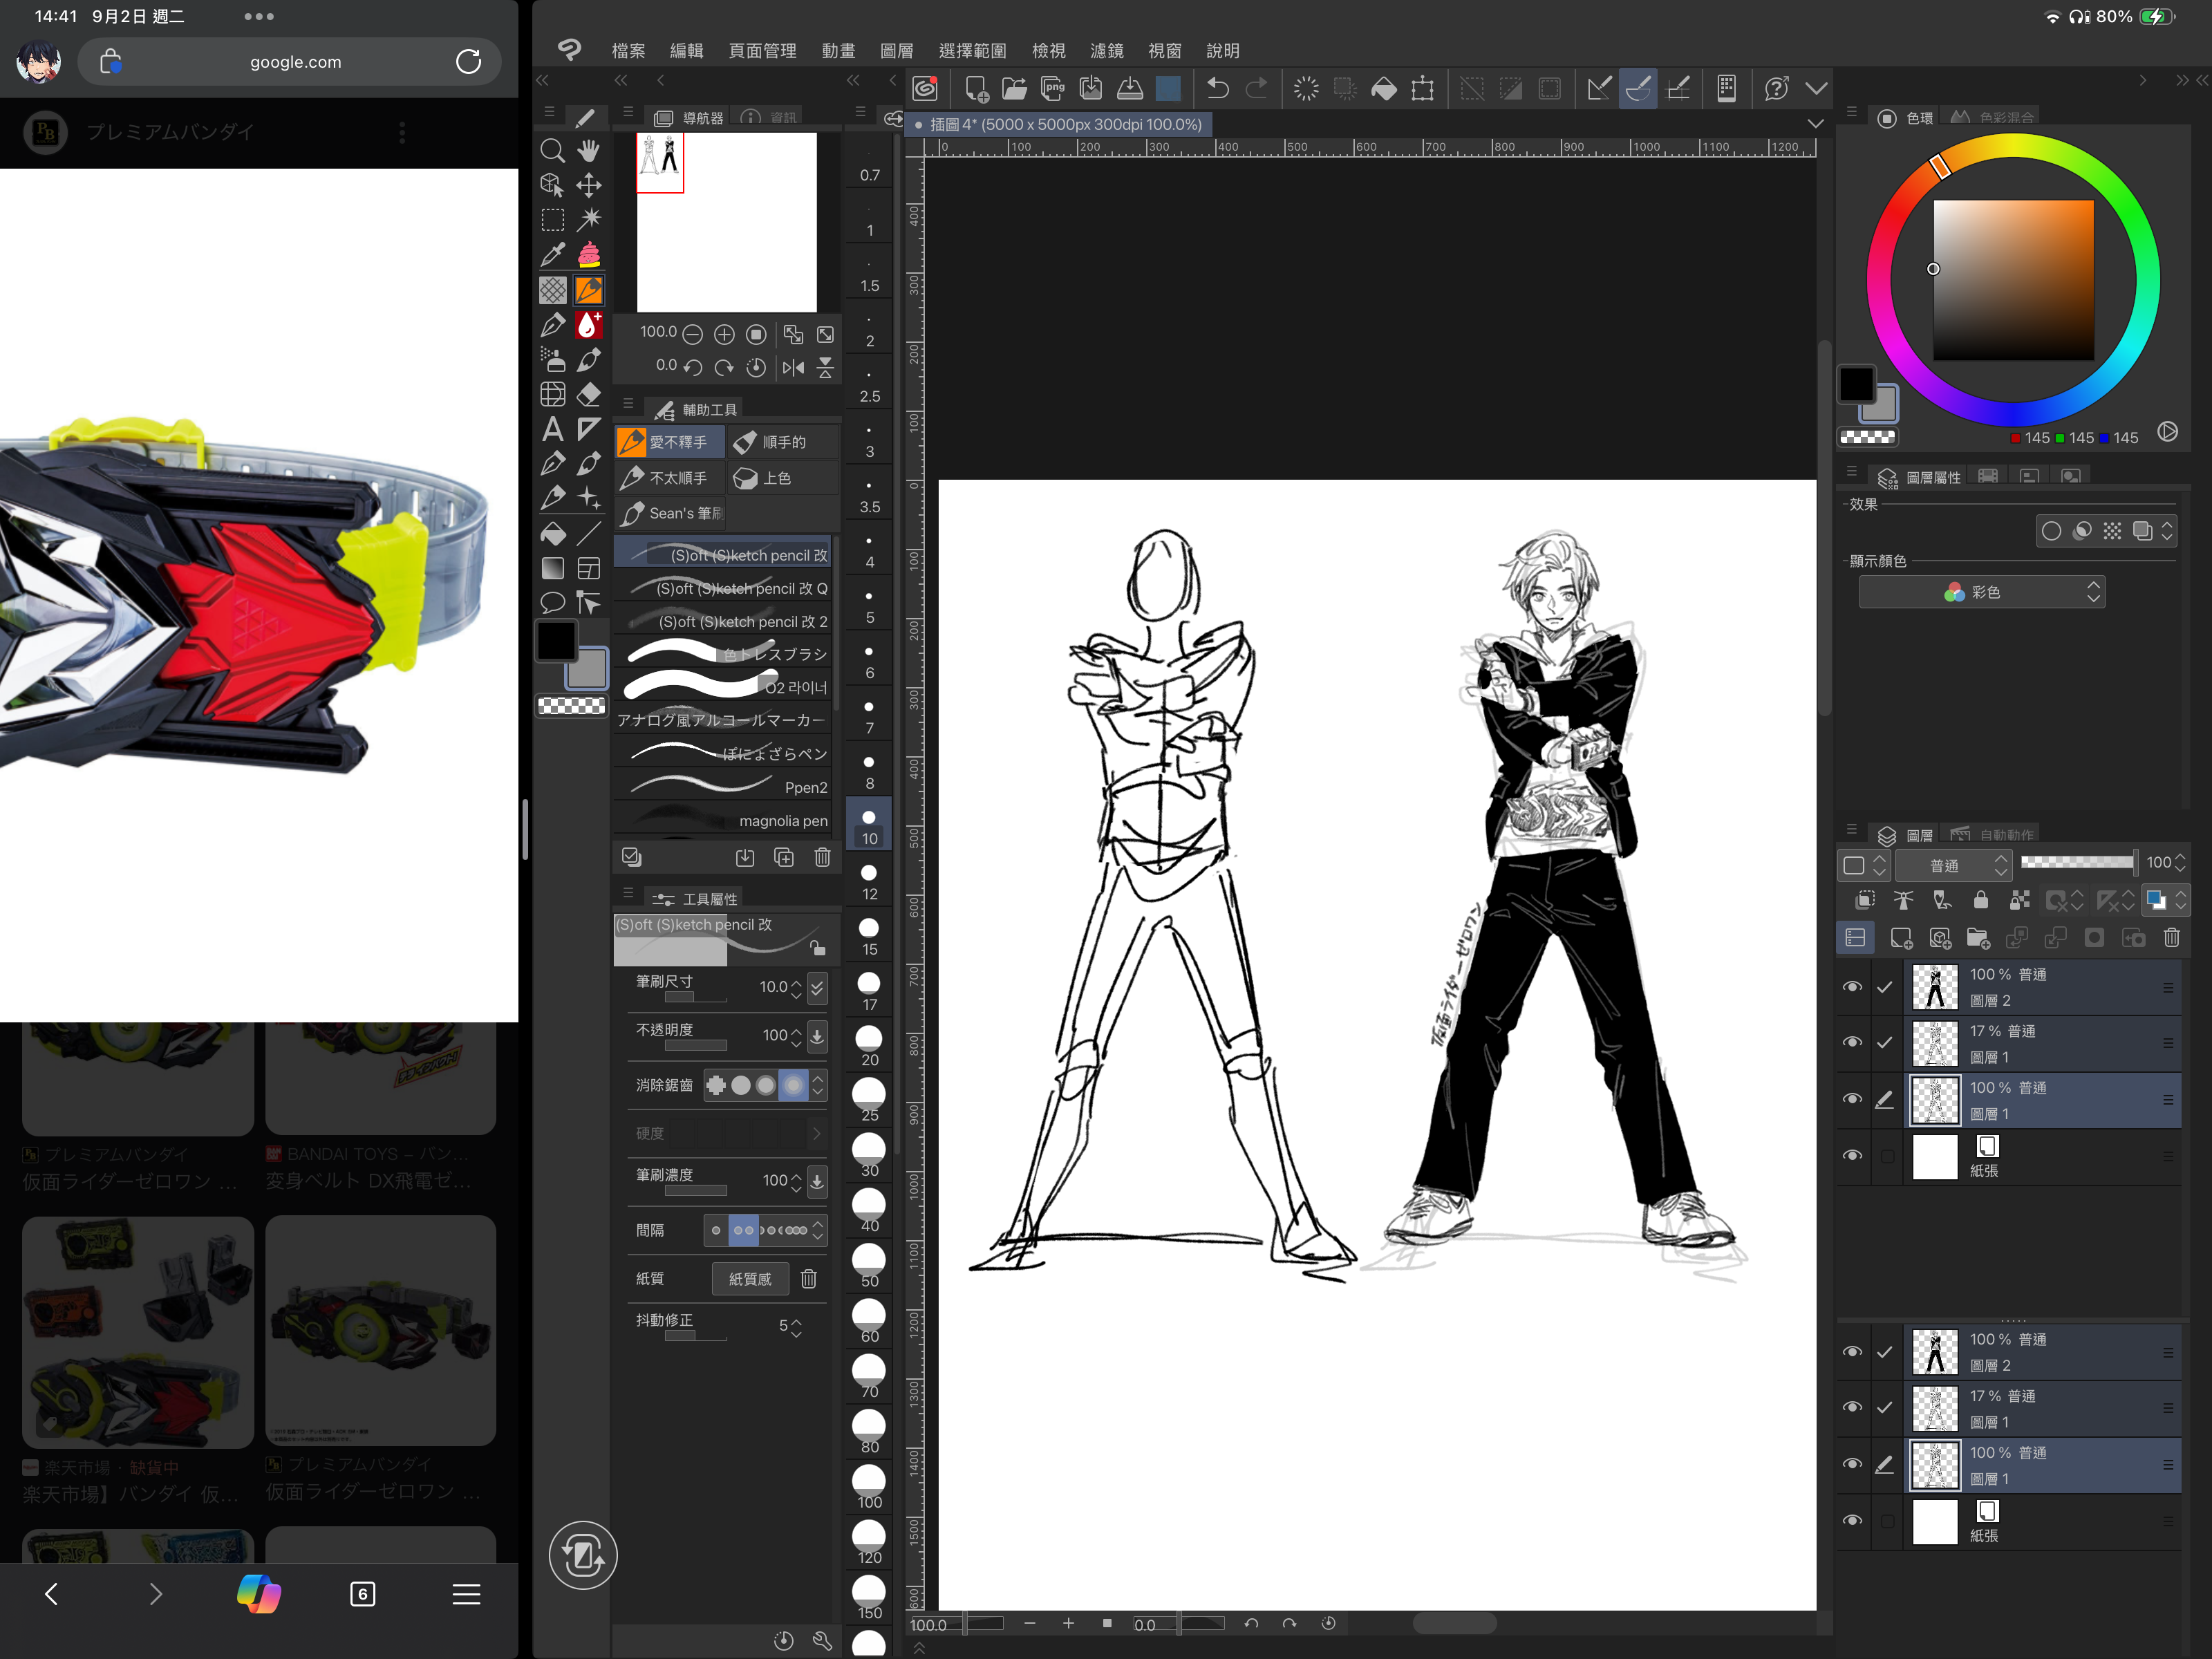Select the speech balloon tool
This screenshot has height=1659, width=2212.
[552, 603]
